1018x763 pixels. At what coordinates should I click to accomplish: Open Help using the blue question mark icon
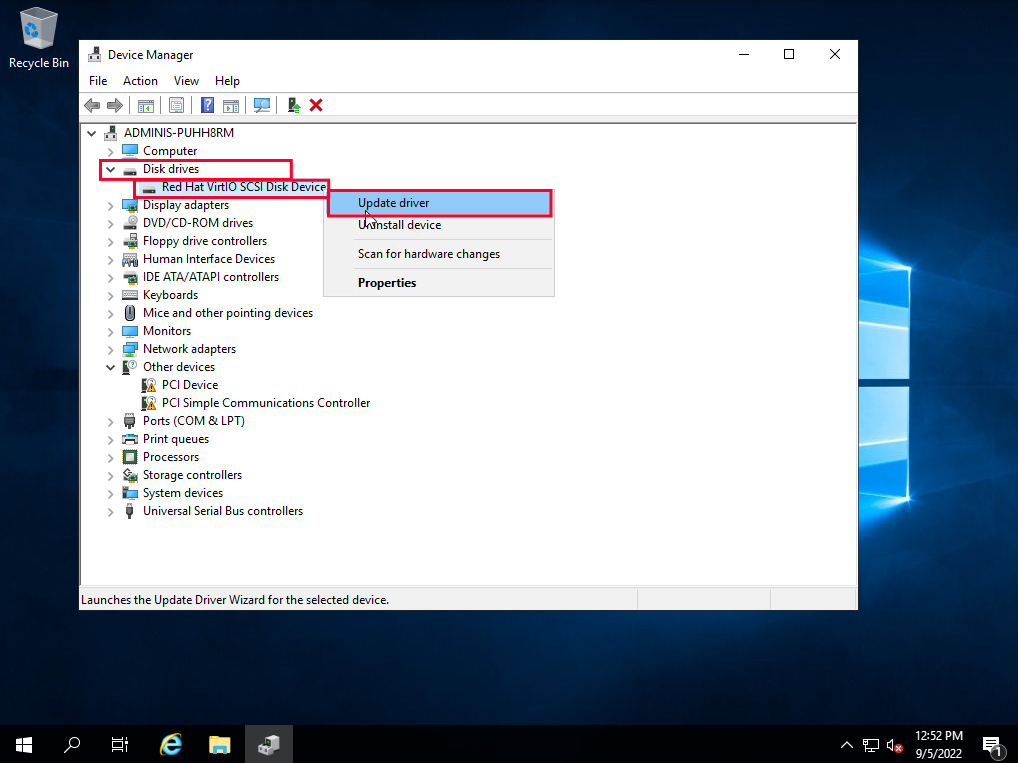[207, 105]
